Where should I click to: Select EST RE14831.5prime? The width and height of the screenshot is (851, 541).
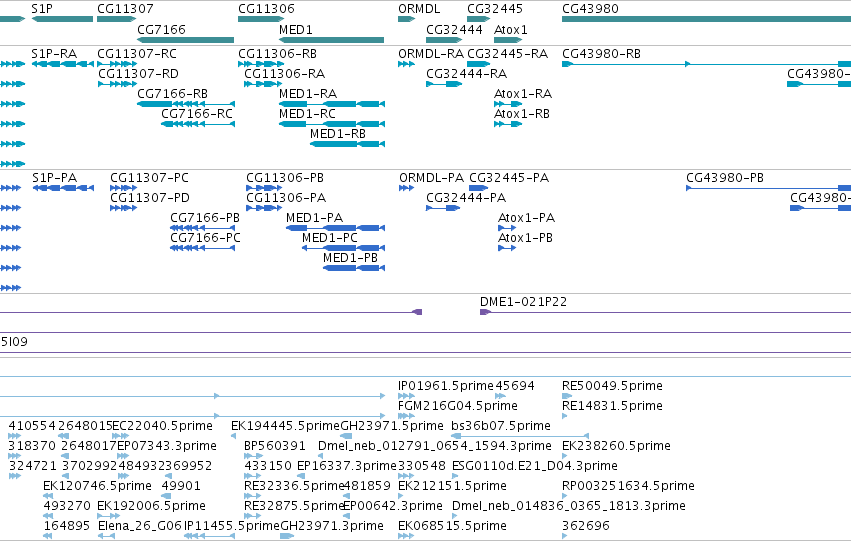[x=613, y=406]
